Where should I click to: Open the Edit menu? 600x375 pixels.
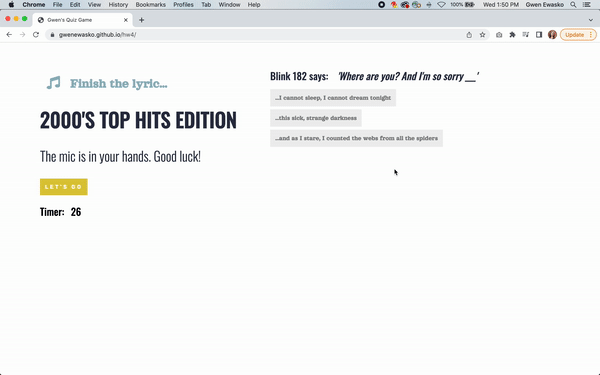coord(75,5)
